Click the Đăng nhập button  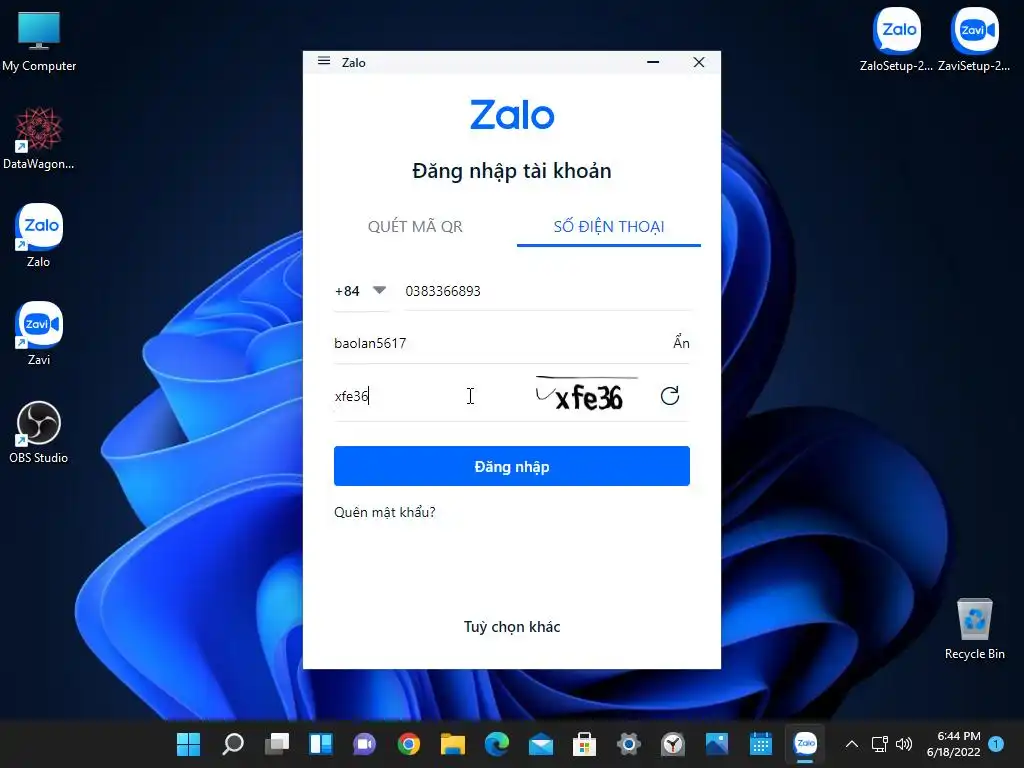tap(511, 466)
